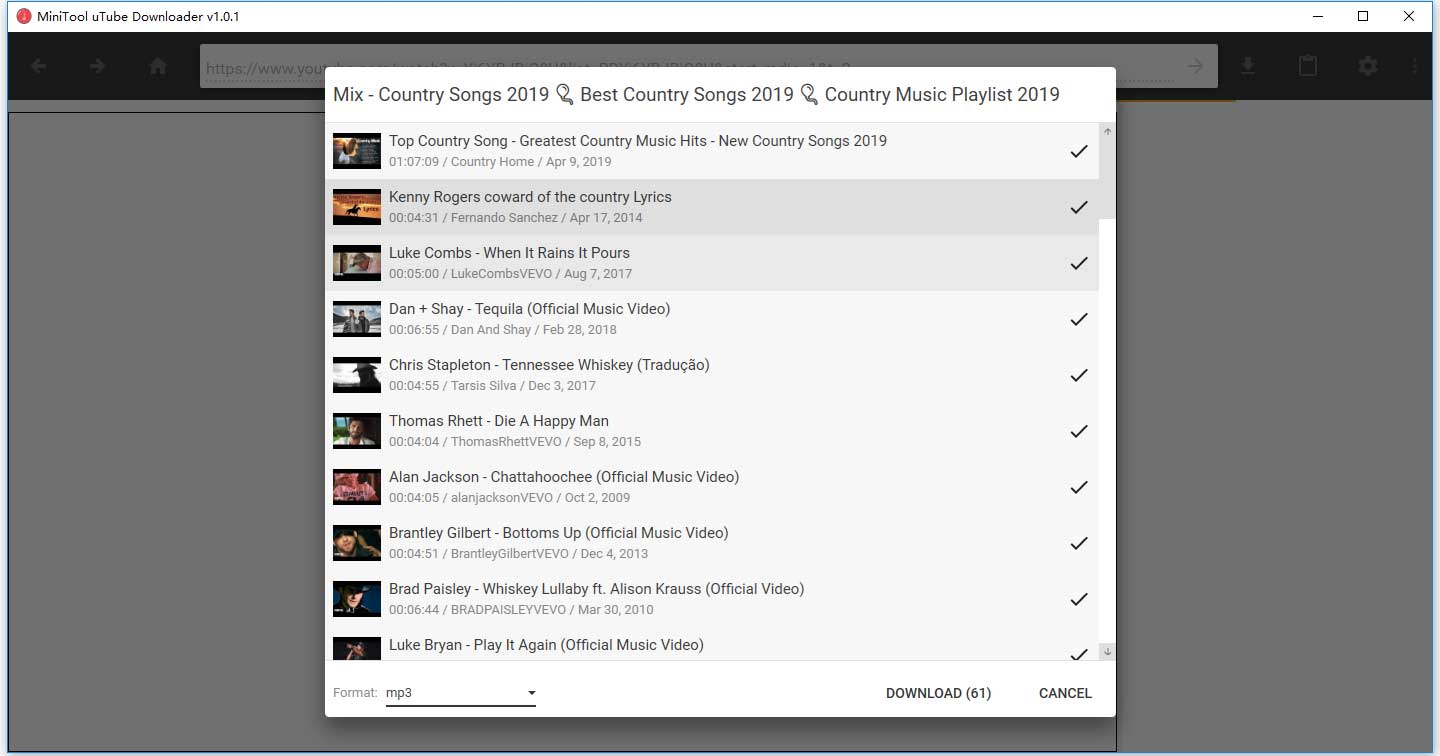Screen dimensions: 1440x756
Task: Click details '00:06:55 / Dan And Shay / Feb 28, 2018'
Action: (503, 330)
